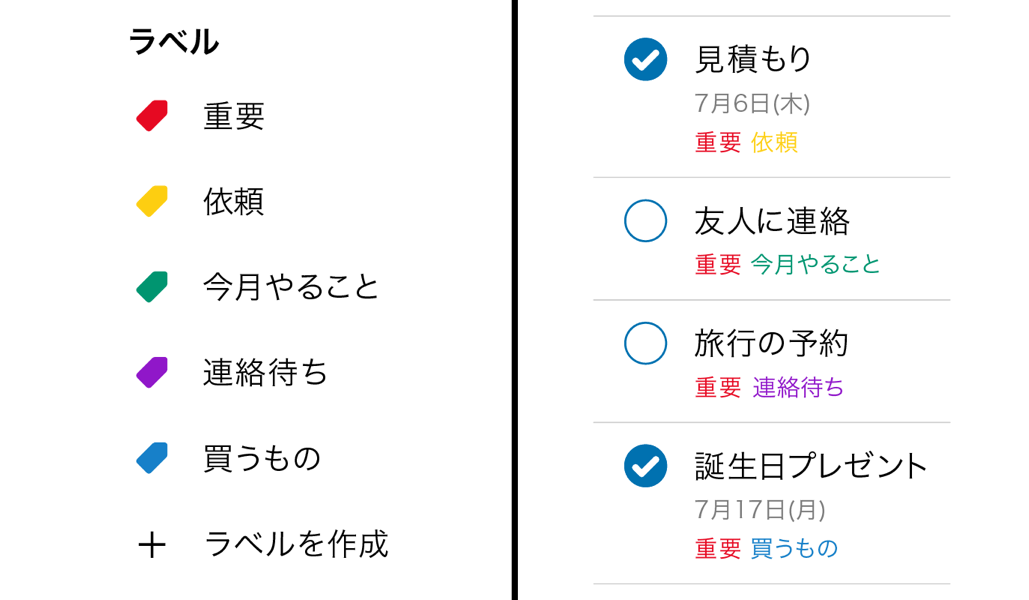Mark 友人に連絡 as complete
The height and width of the screenshot is (600, 1029).
tap(645, 222)
